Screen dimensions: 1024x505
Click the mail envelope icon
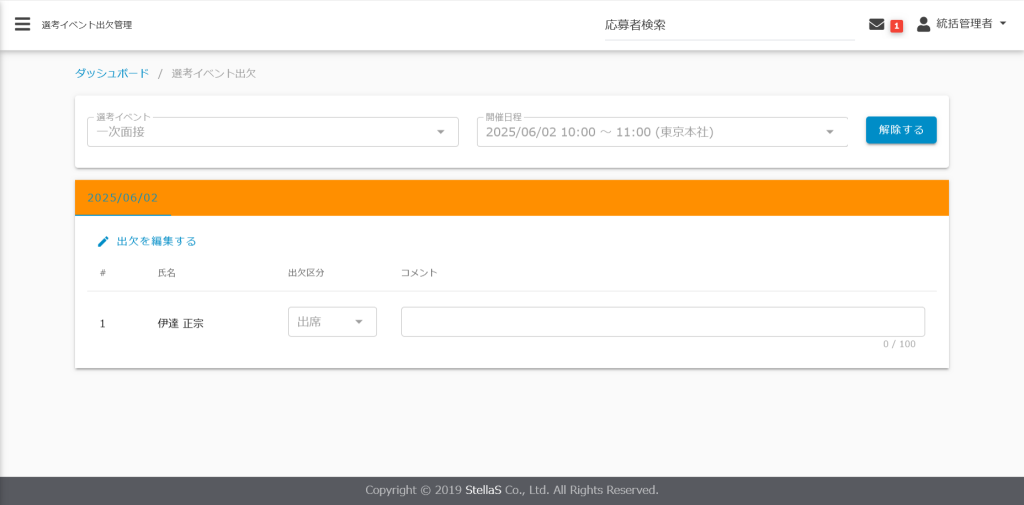pos(876,24)
